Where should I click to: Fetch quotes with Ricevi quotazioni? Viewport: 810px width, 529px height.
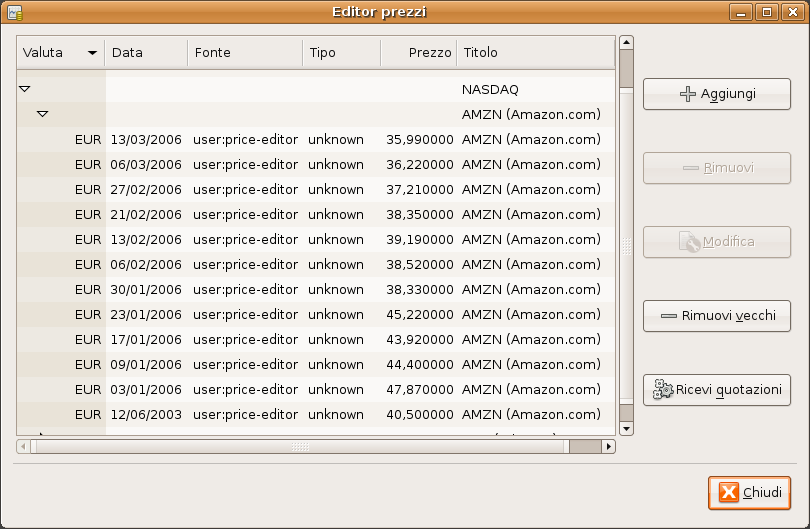tap(716, 389)
